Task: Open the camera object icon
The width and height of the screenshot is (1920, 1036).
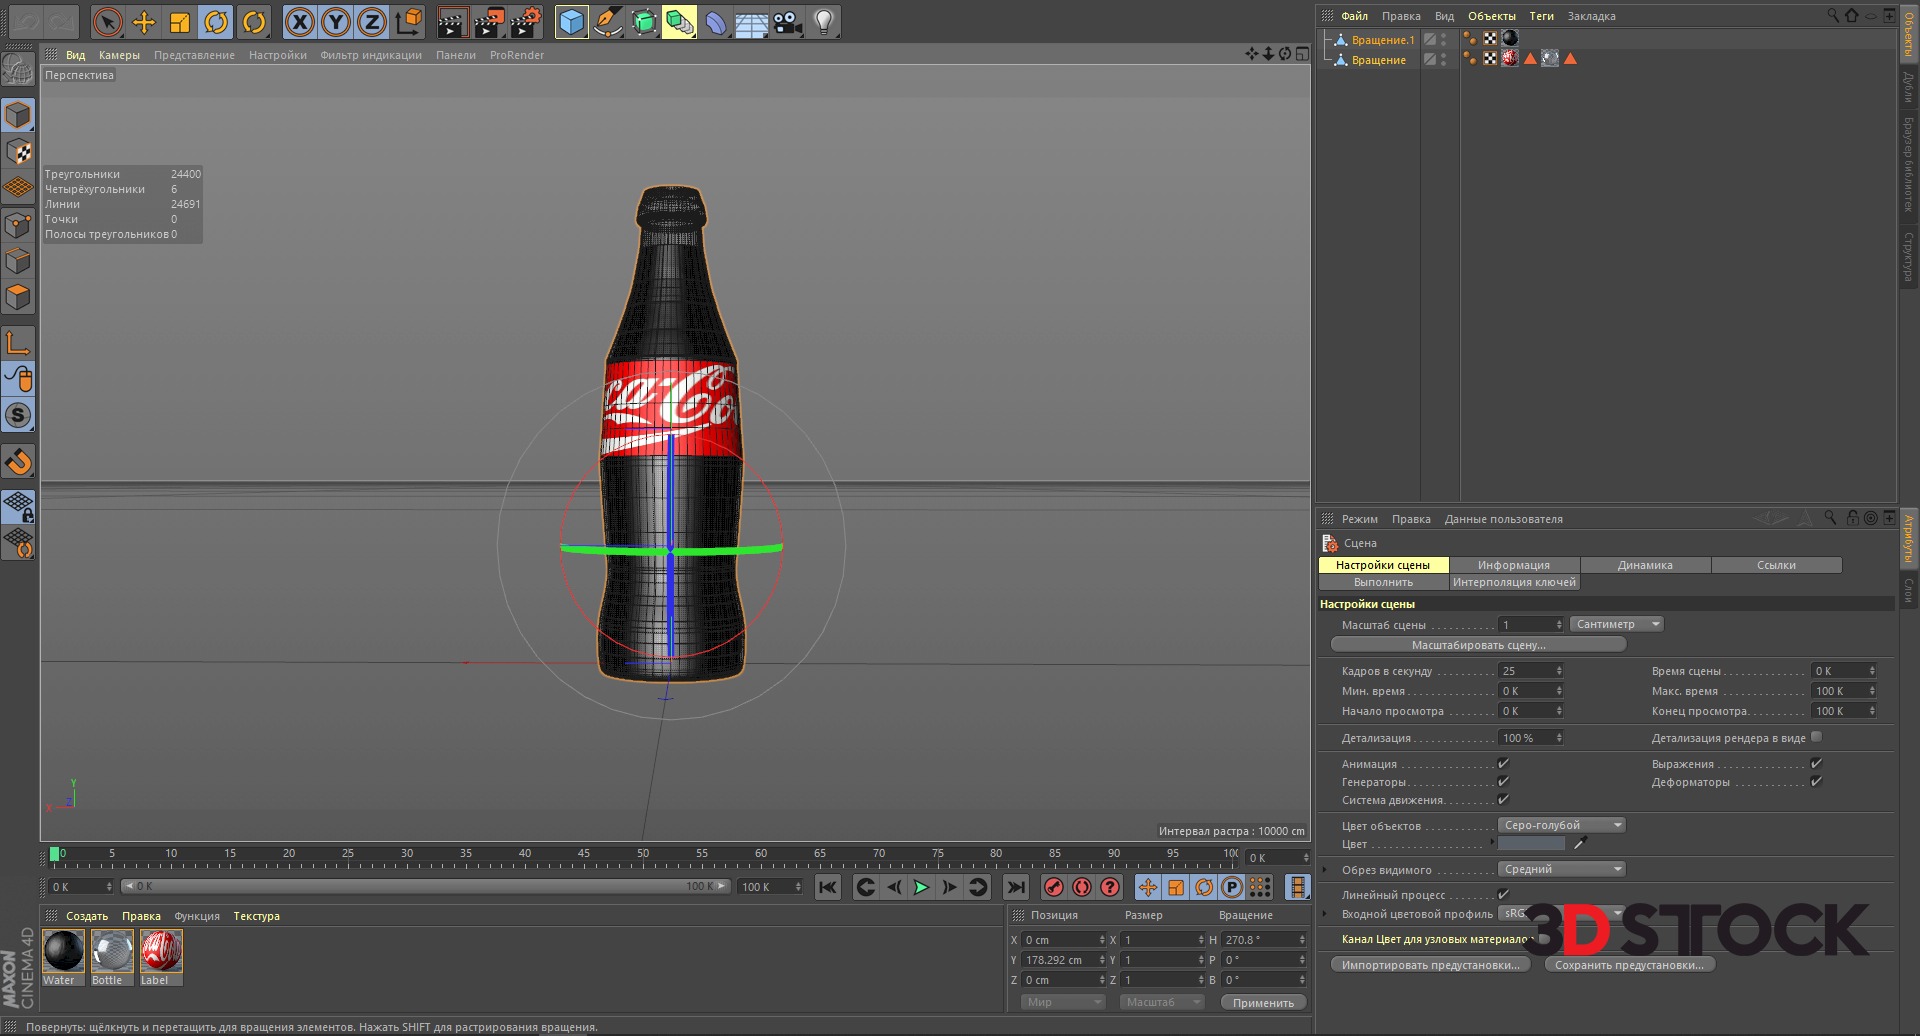Action: [x=788, y=22]
